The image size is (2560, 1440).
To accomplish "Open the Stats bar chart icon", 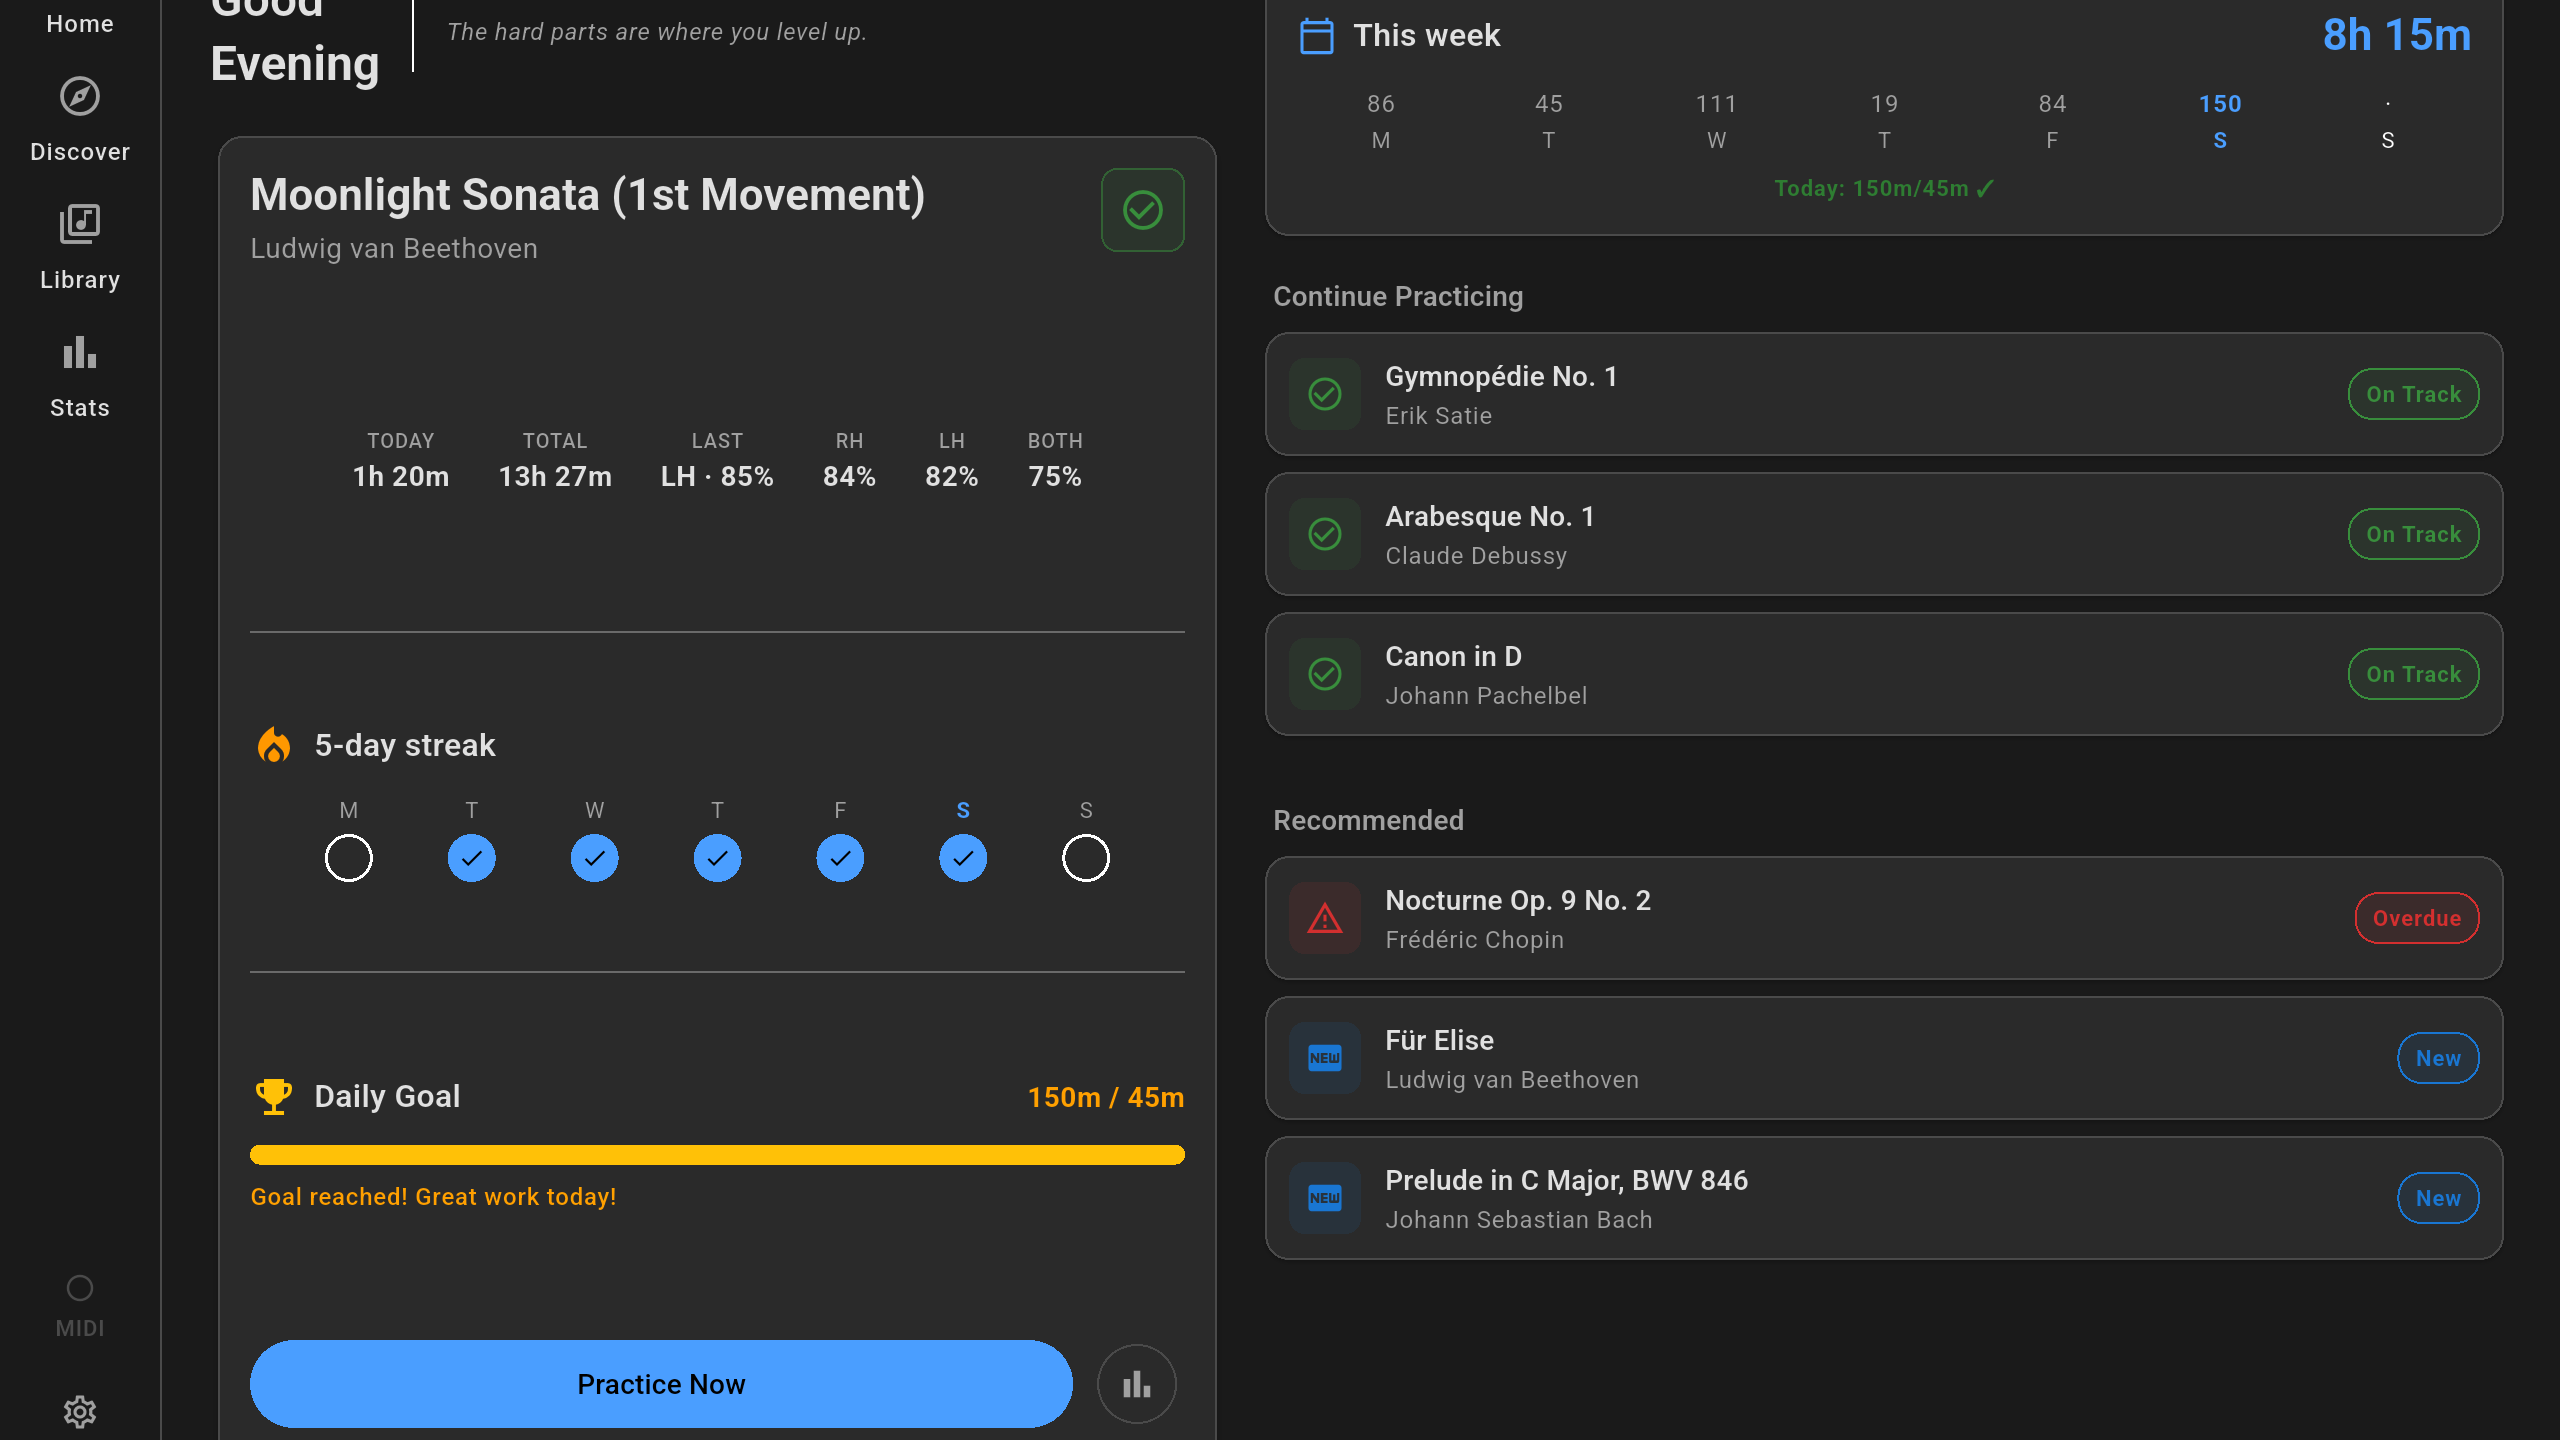I will tap(79, 352).
